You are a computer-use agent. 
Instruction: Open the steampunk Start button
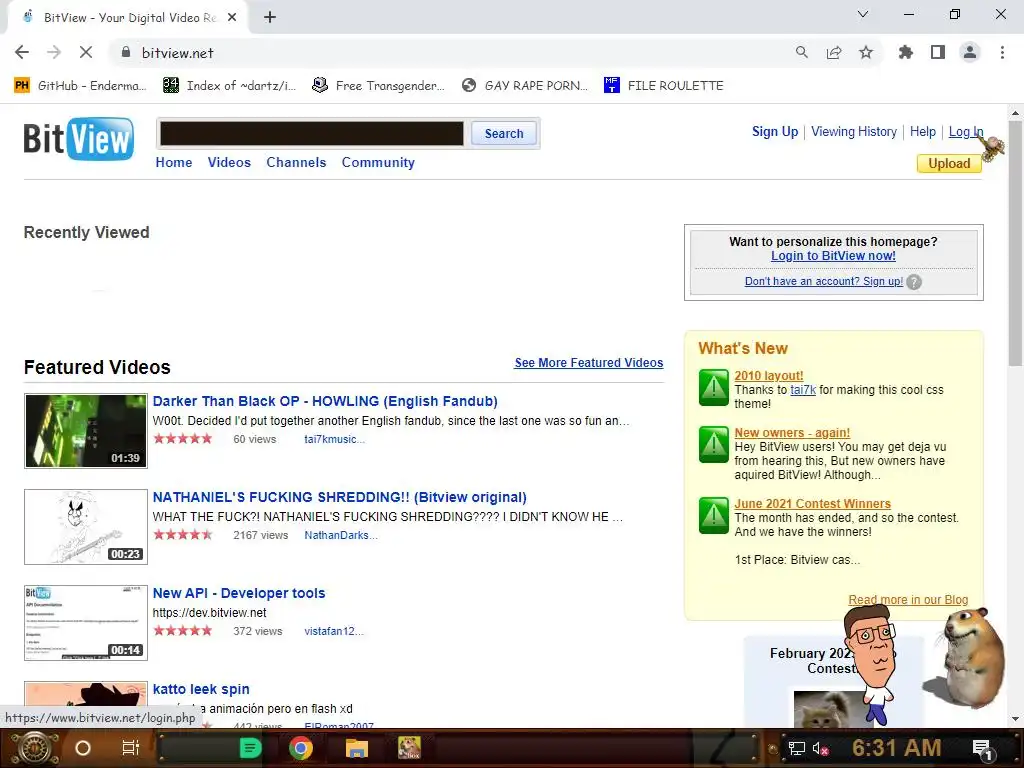tap(34, 748)
